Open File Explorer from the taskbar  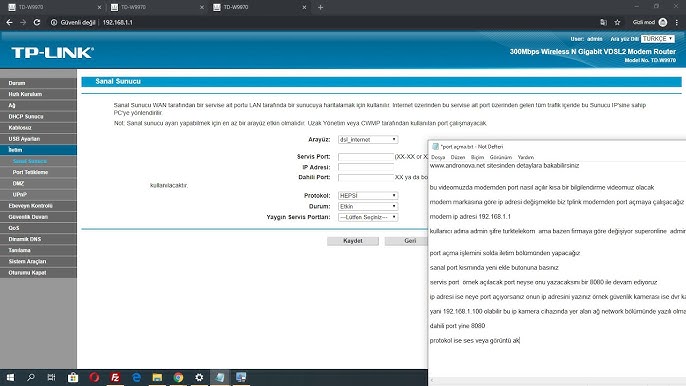pyautogui.click(x=157, y=377)
